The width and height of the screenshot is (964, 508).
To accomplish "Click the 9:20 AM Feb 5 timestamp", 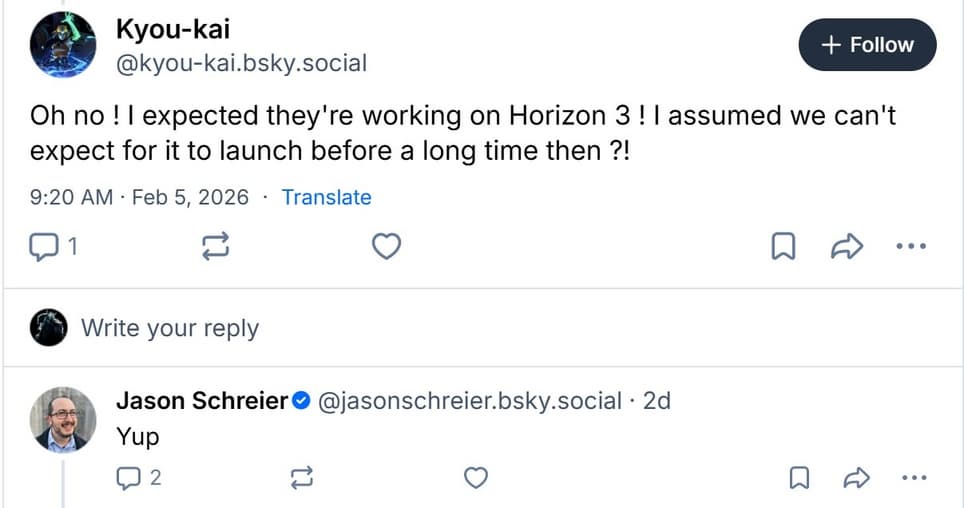I will pos(139,197).
